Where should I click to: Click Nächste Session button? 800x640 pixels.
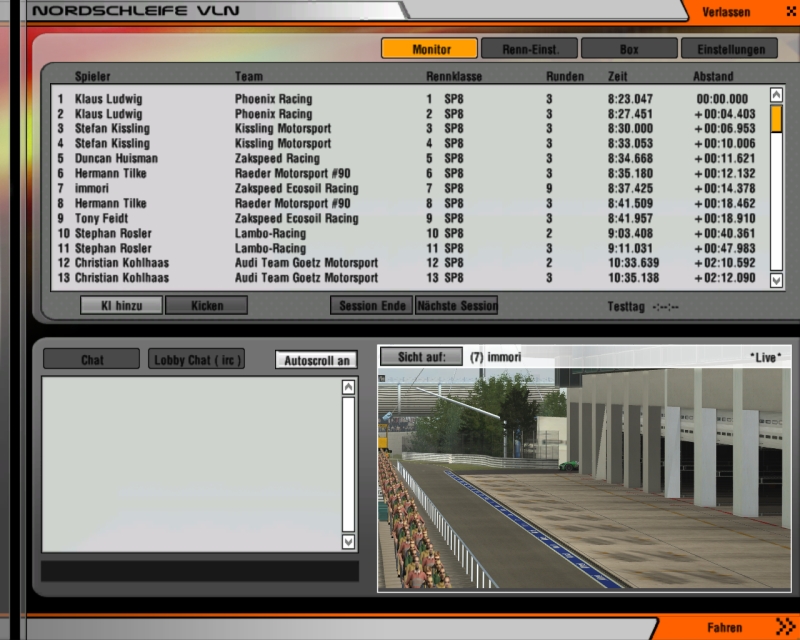[x=456, y=306]
